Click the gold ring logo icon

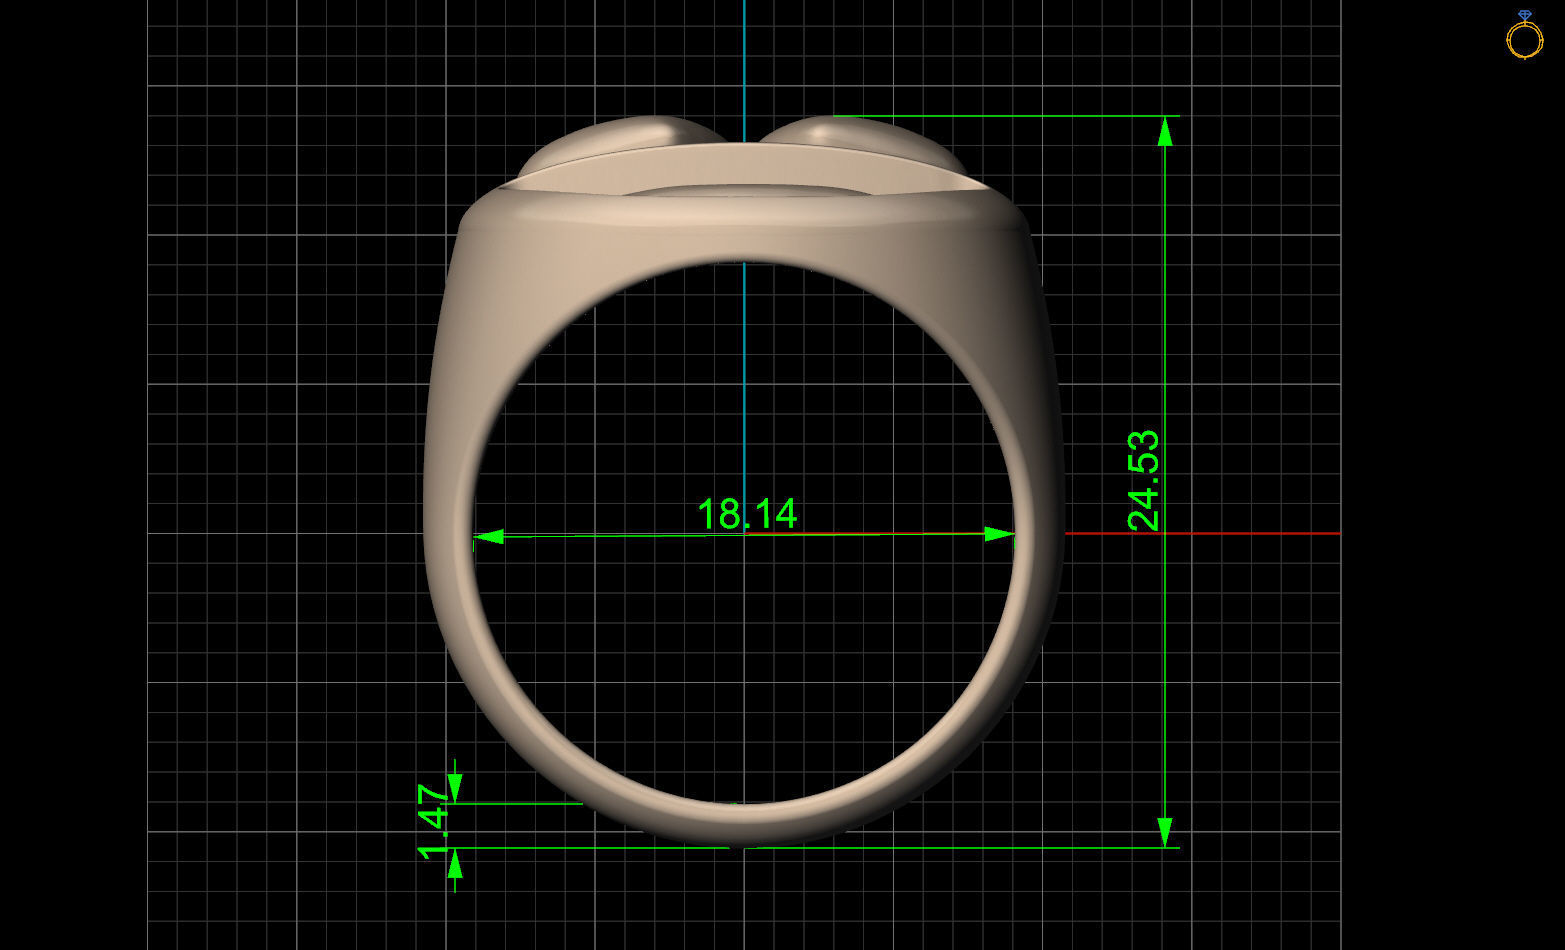(x=1524, y=35)
